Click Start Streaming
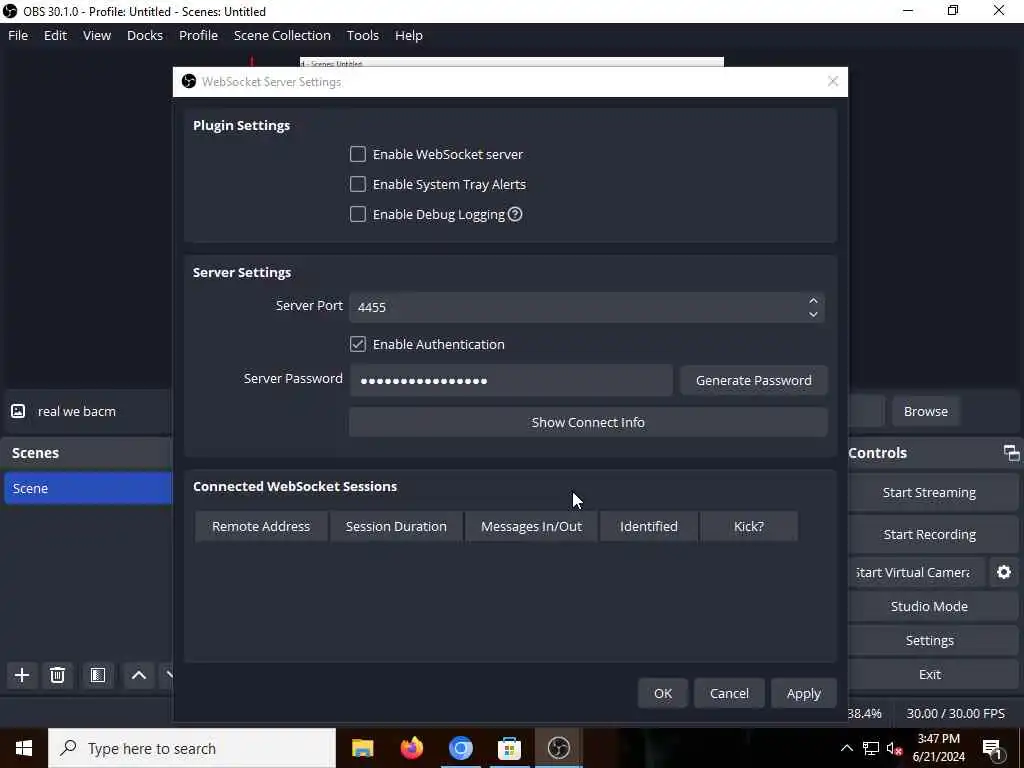This screenshot has width=1024, height=768. point(929,492)
